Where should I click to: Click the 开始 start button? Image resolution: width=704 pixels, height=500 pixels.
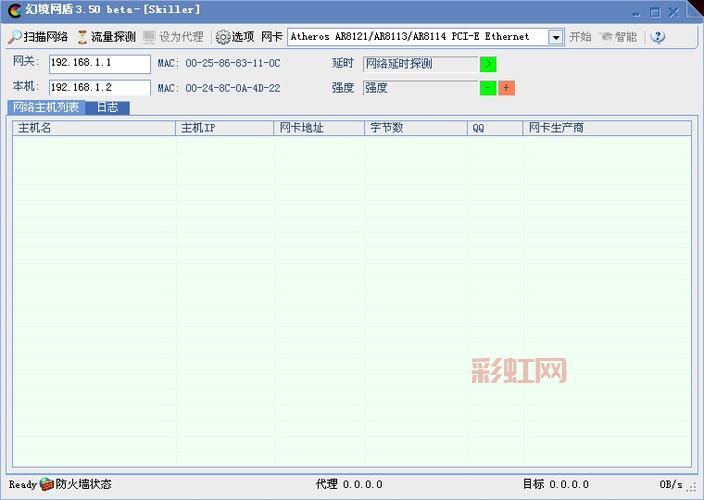(x=580, y=37)
